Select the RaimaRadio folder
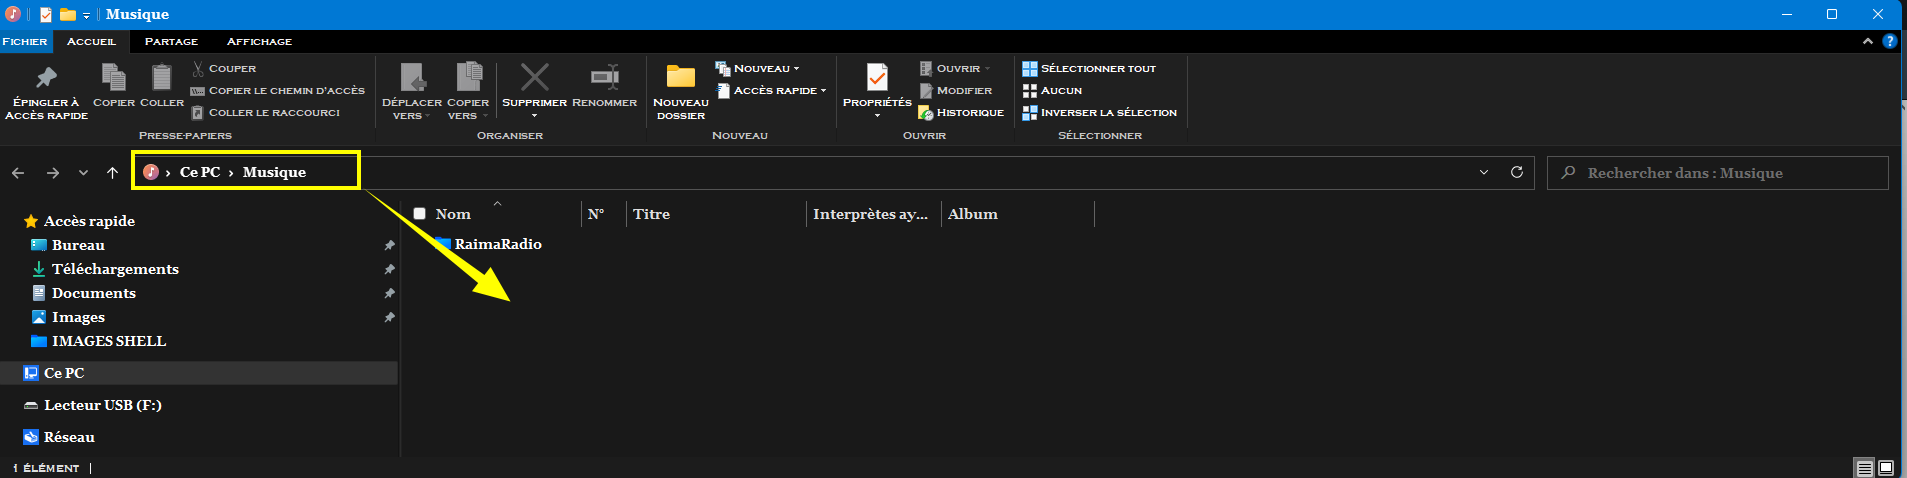Image resolution: width=1907 pixels, height=478 pixels. (x=489, y=244)
